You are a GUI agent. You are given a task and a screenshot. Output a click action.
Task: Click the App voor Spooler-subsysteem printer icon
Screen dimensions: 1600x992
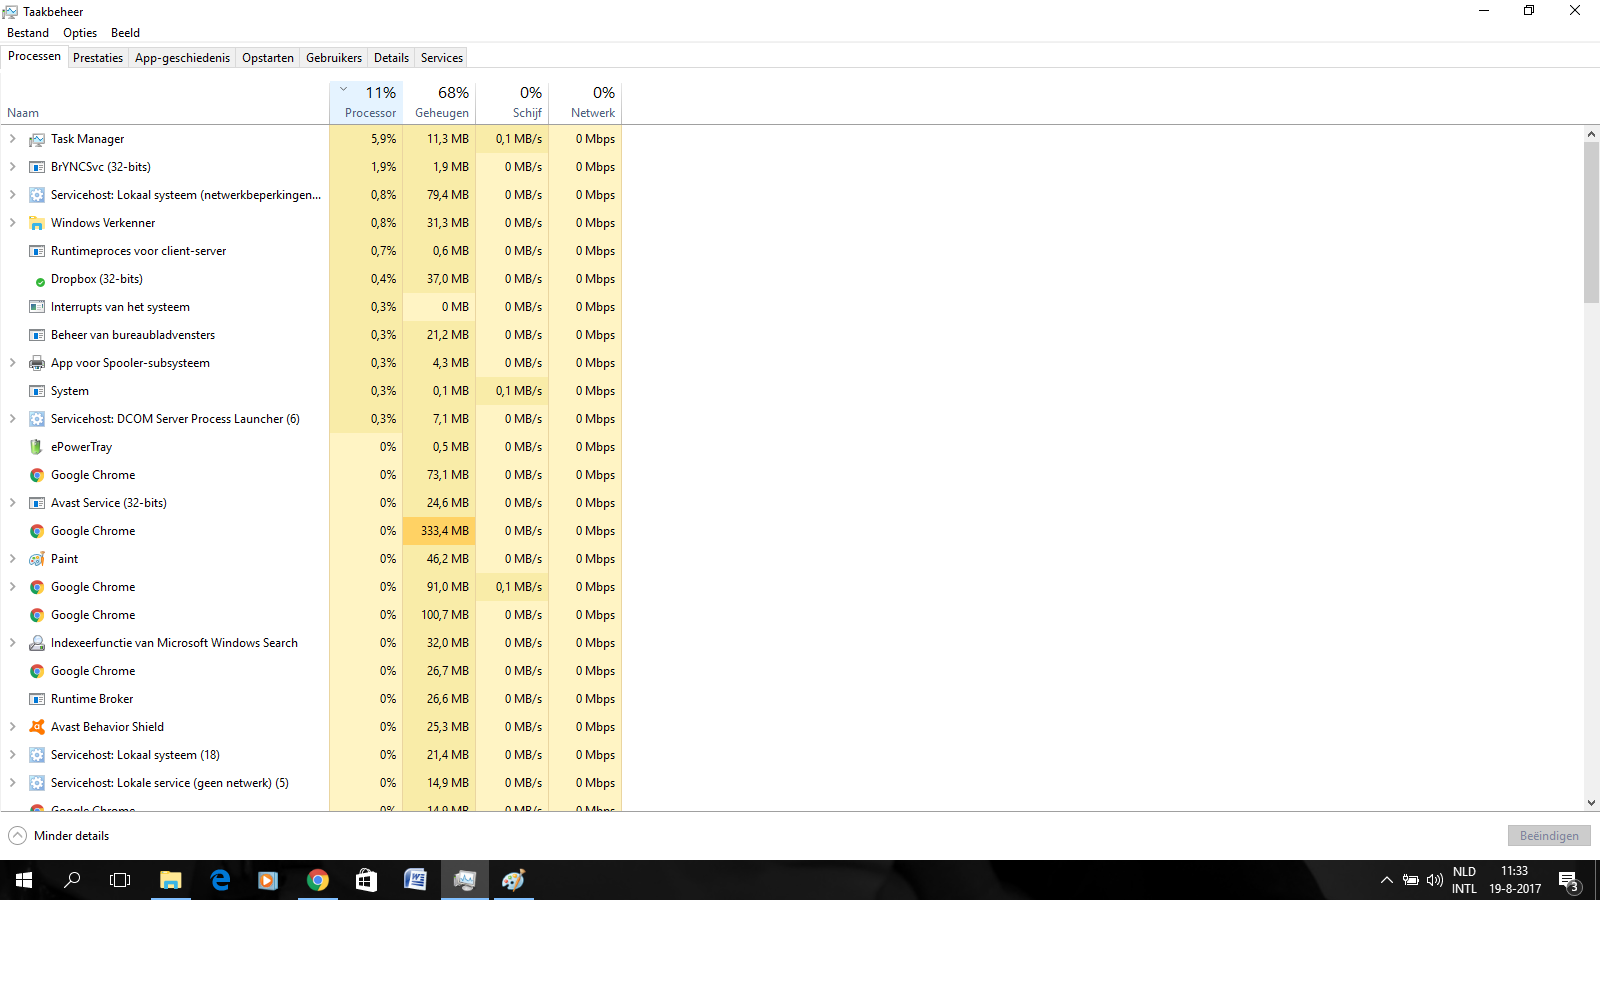pos(37,363)
